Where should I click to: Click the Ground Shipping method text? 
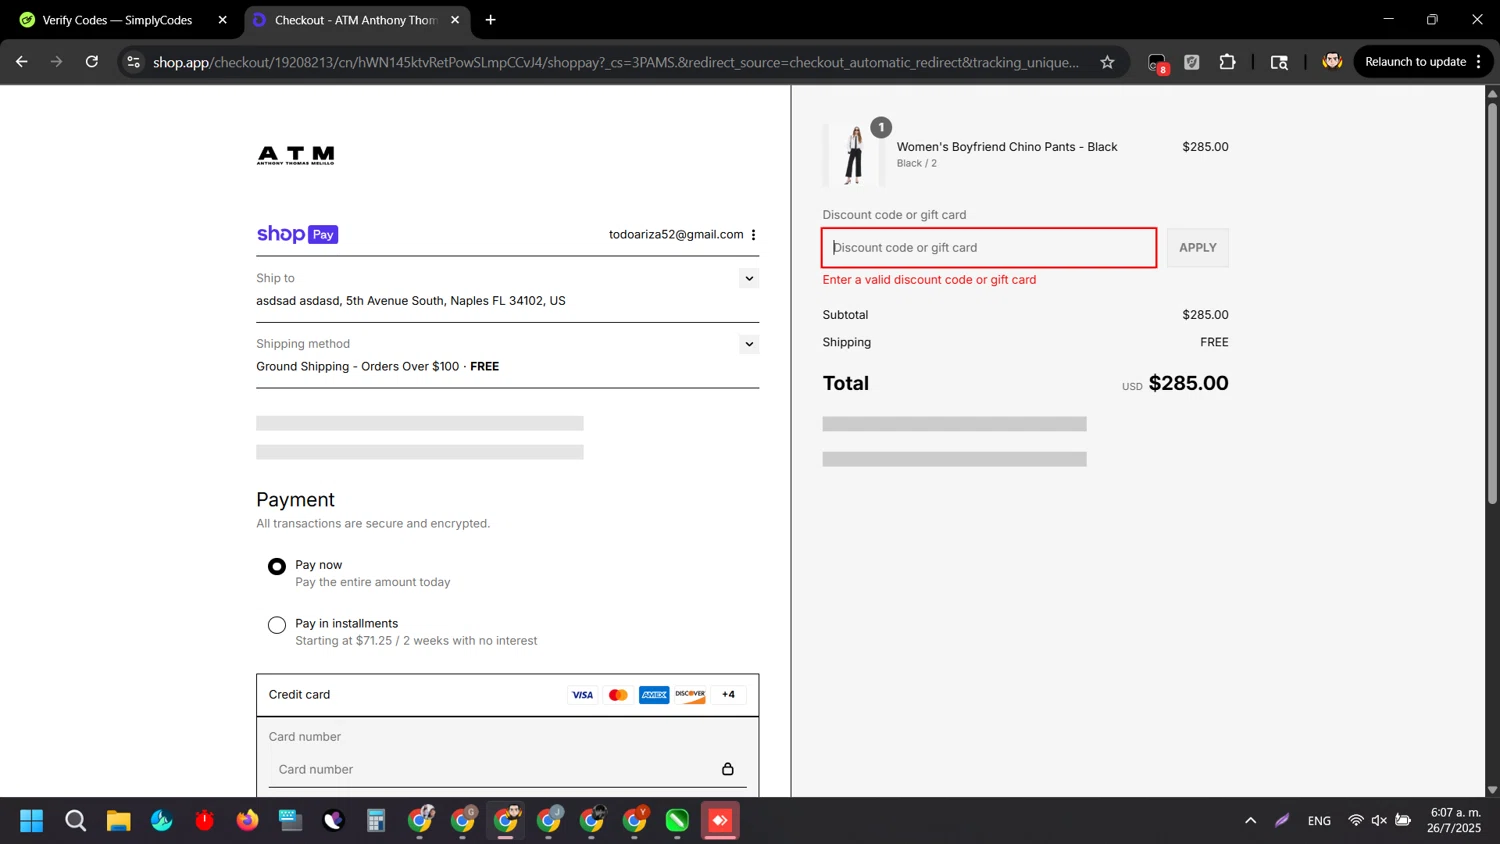(377, 367)
